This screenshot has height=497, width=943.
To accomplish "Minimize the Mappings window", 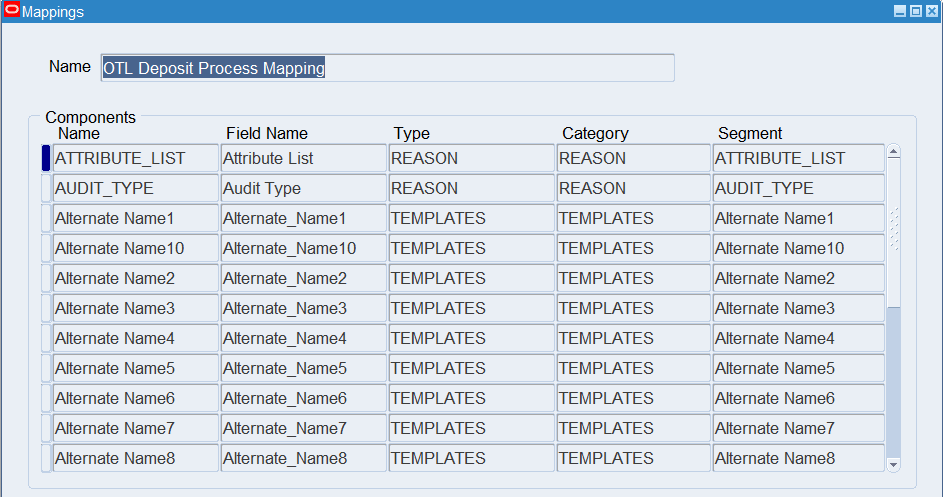I will point(899,12).
